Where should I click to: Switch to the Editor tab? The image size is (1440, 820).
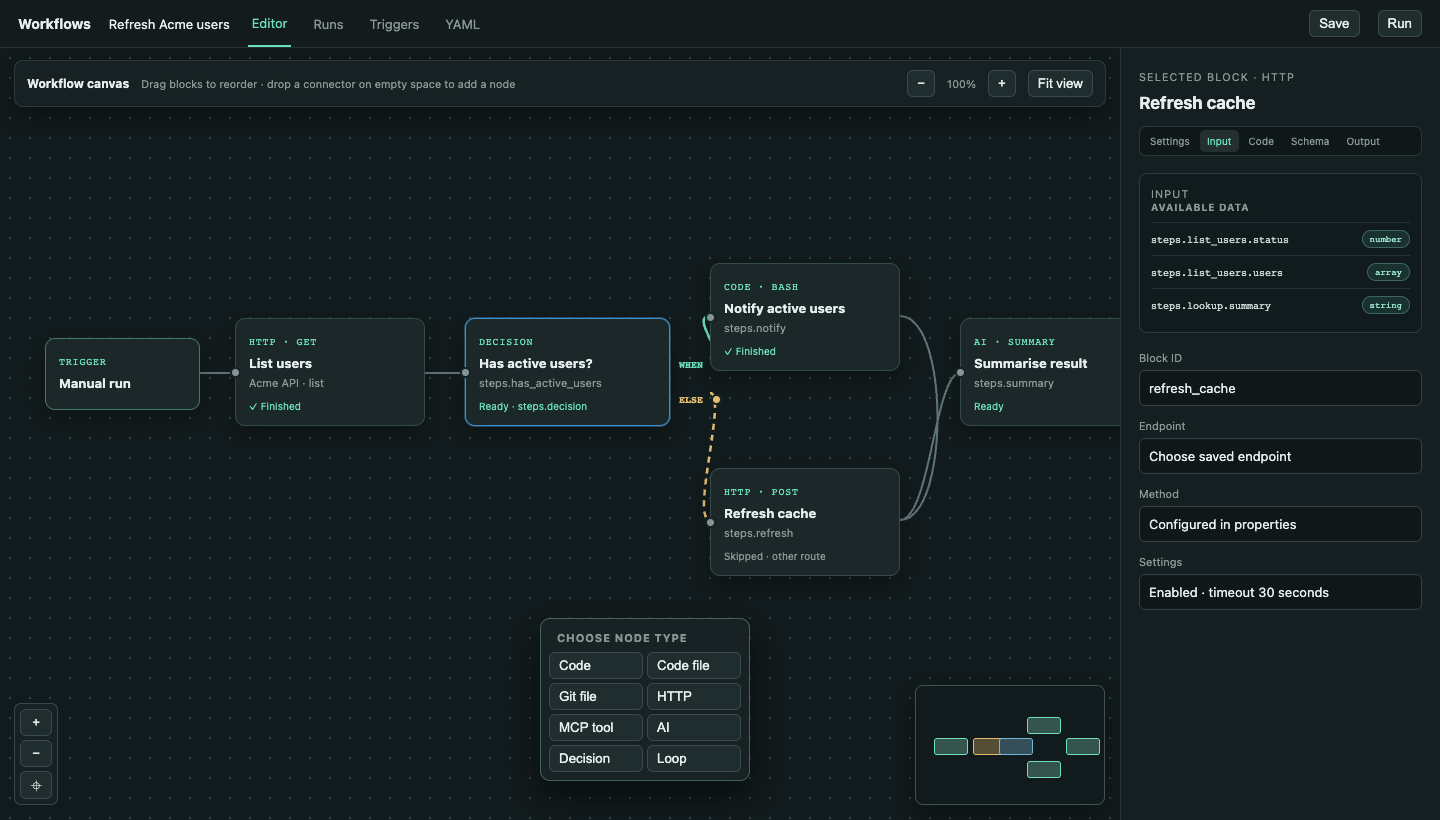pos(269,24)
